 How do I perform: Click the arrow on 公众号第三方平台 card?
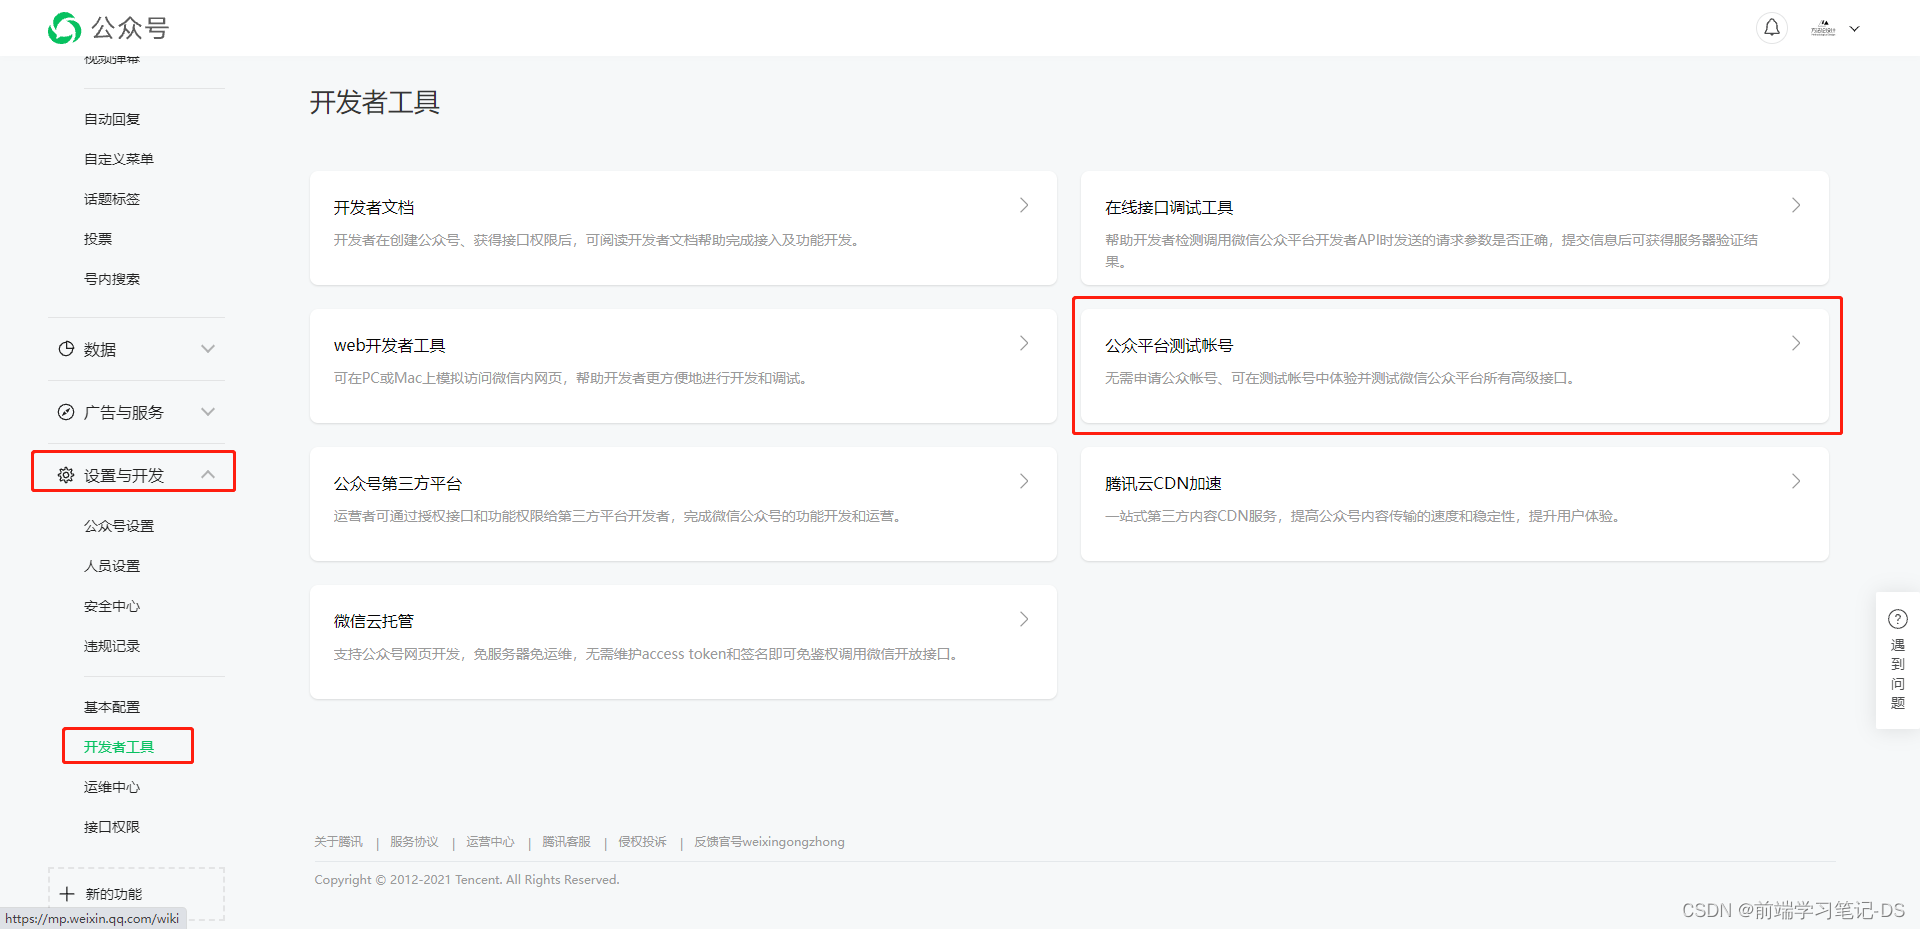click(x=1024, y=481)
